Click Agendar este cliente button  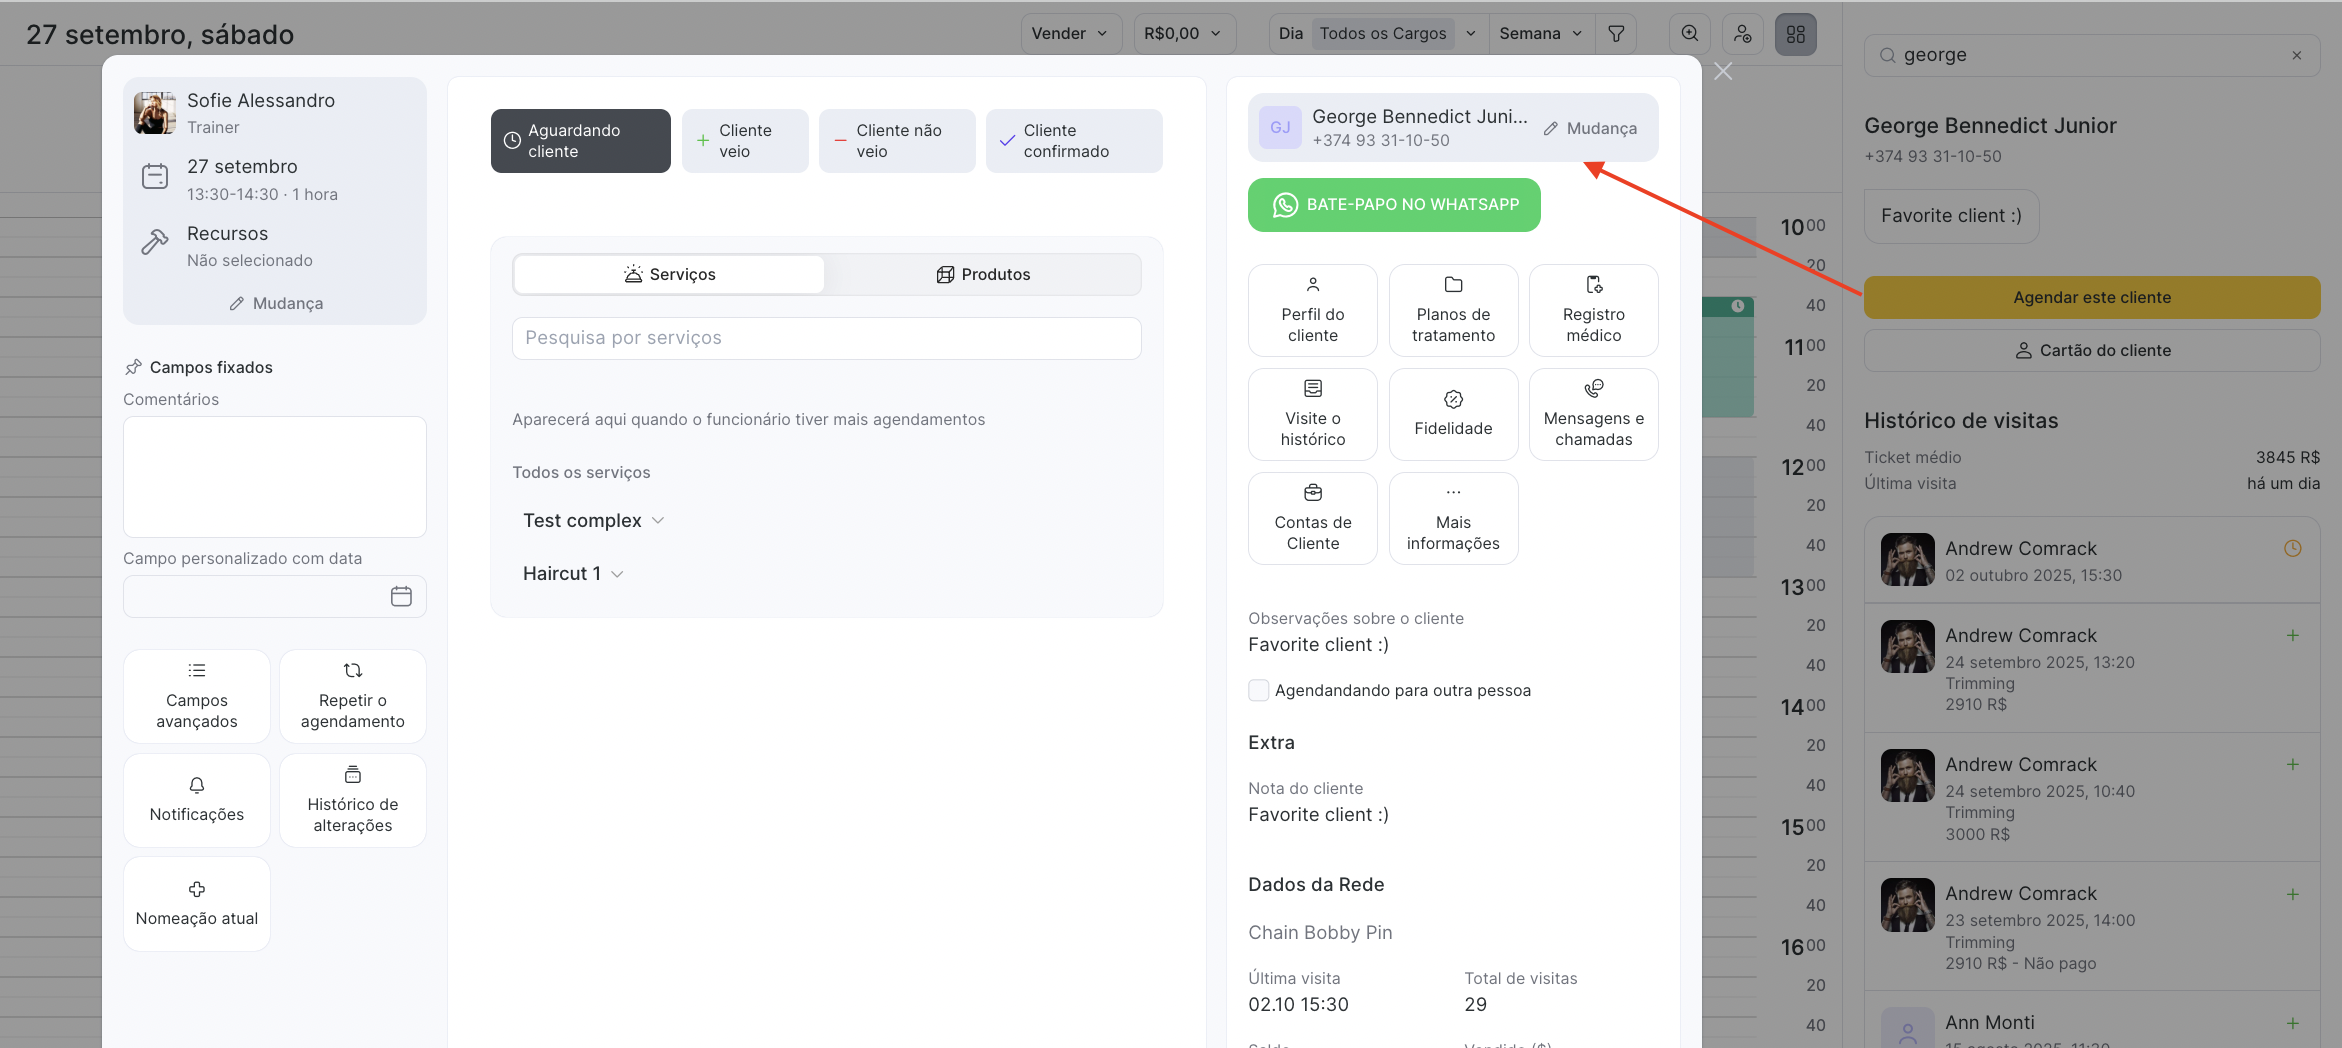click(x=2091, y=298)
